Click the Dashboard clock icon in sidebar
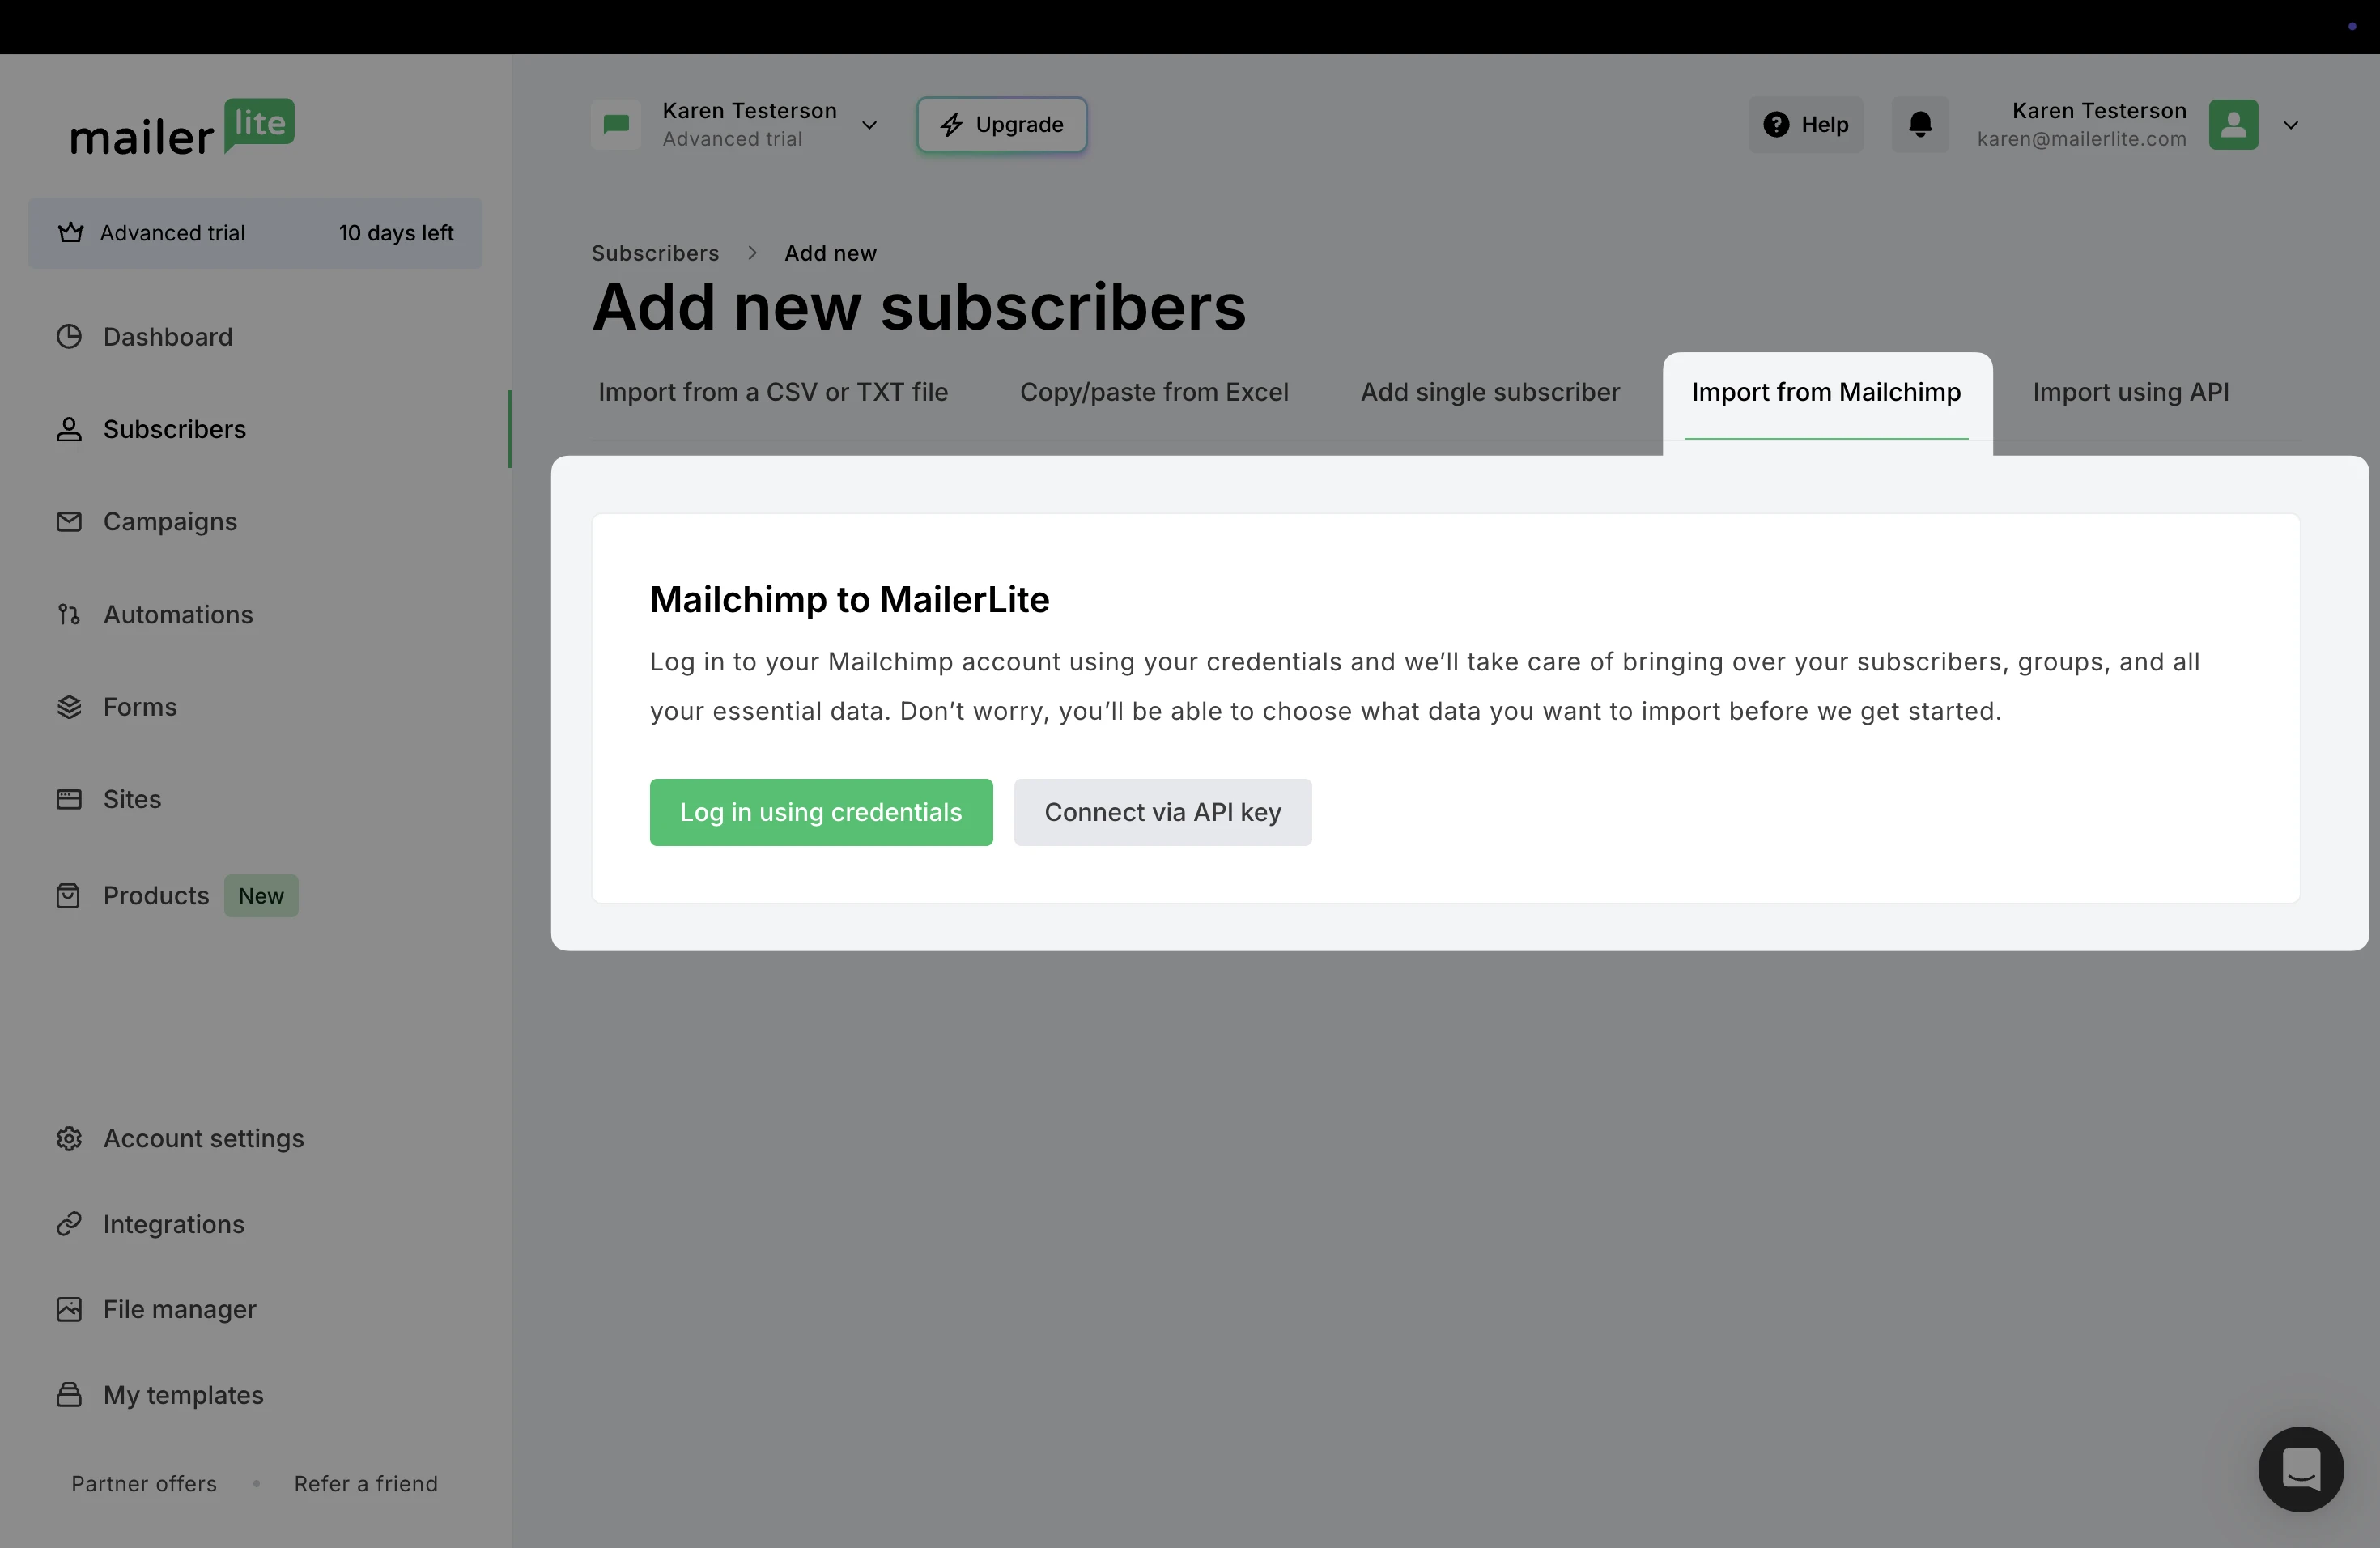2380x1548 pixels. coord(69,337)
